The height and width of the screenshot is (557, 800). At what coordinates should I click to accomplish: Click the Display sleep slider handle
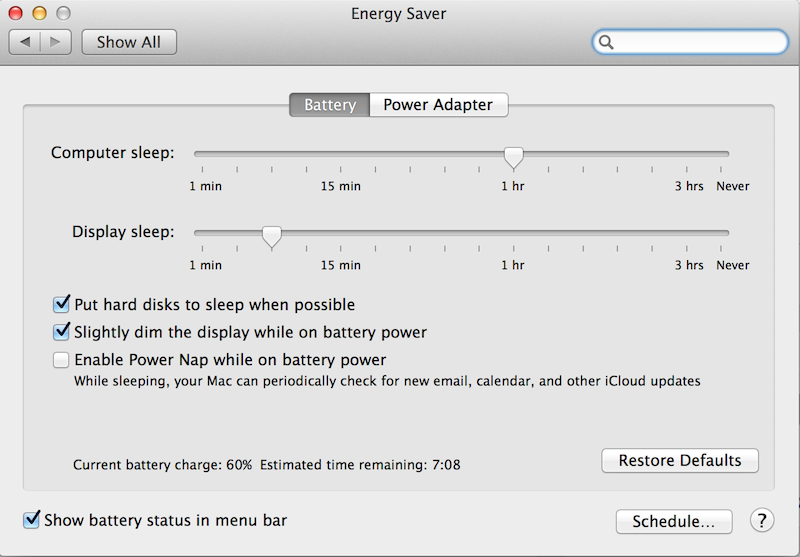pos(271,235)
